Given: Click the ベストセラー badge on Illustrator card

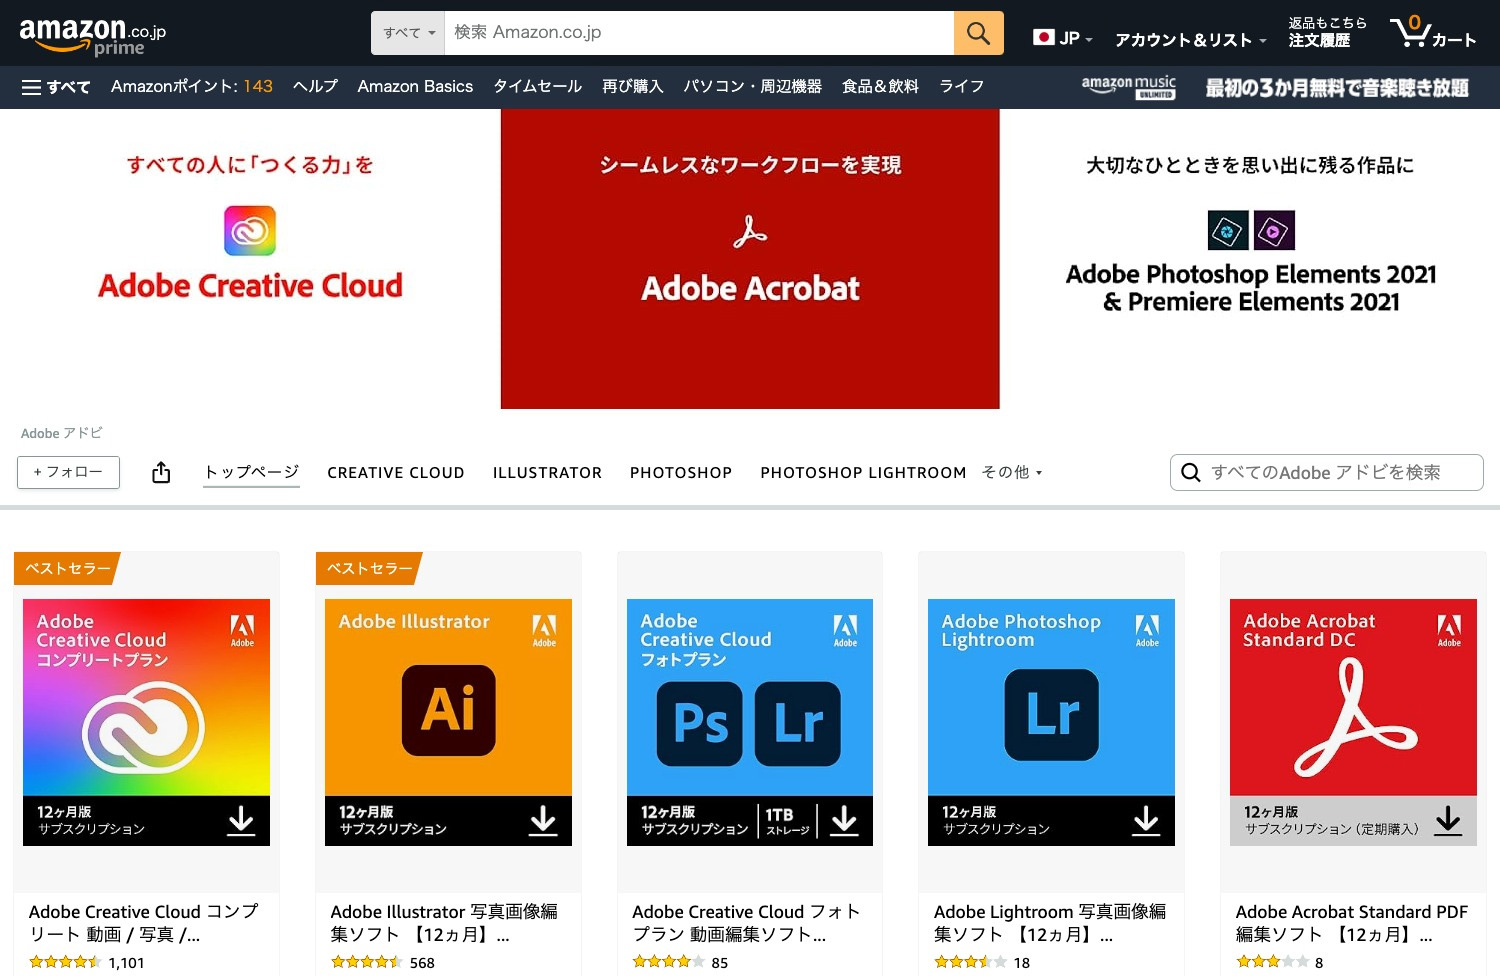Looking at the screenshot, I should [369, 568].
